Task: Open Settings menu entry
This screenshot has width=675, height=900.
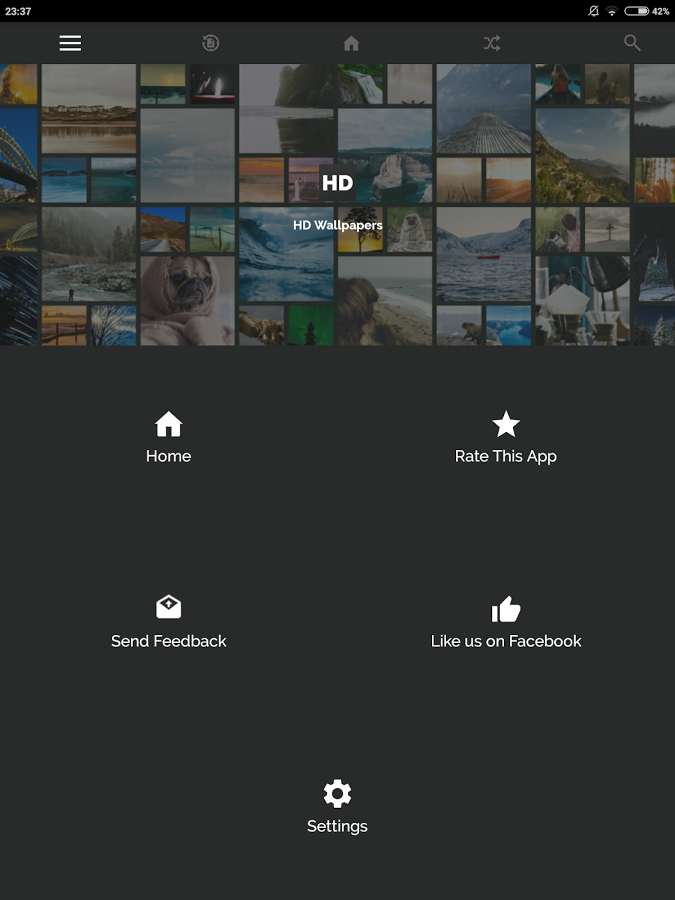Action: [338, 827]
